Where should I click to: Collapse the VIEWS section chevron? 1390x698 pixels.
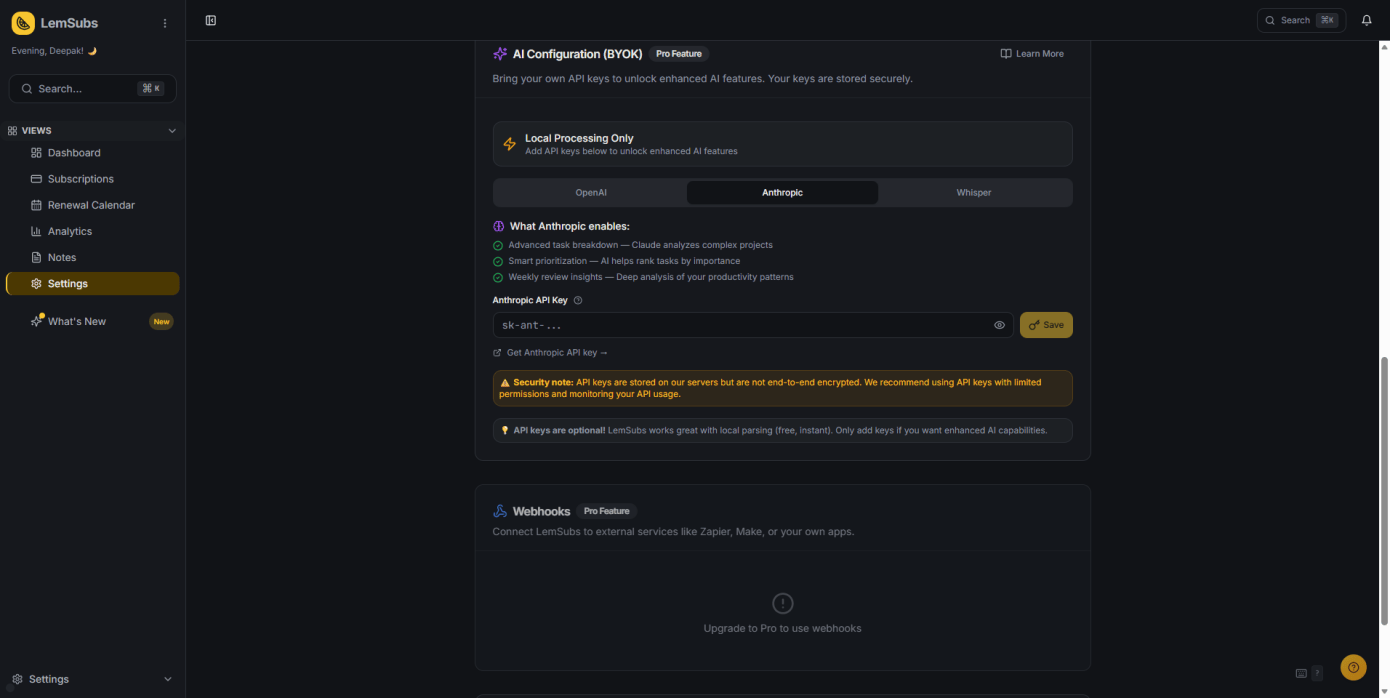coord(172,131)
